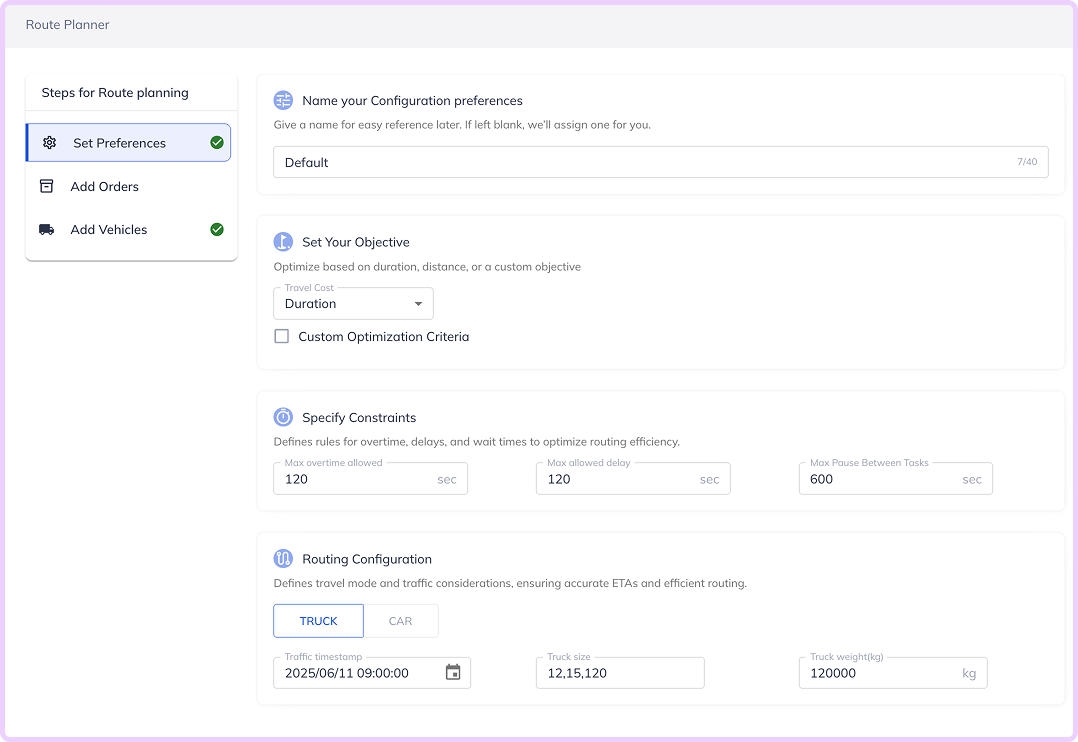Click the Max overtime allowed field
1078x742 pixels.
(371, 479)
